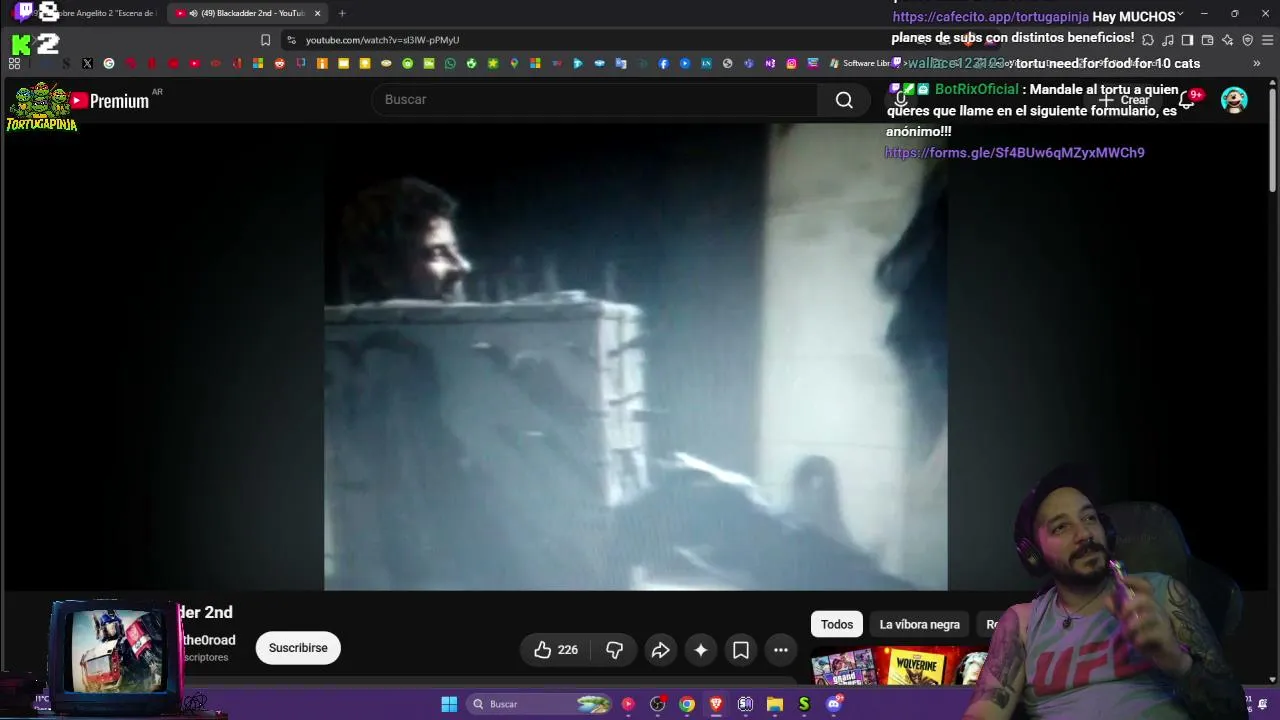This screenshot has height=720, width=1280.
Task: Open OBS Studio from taskbar
Action: point(657,704)
